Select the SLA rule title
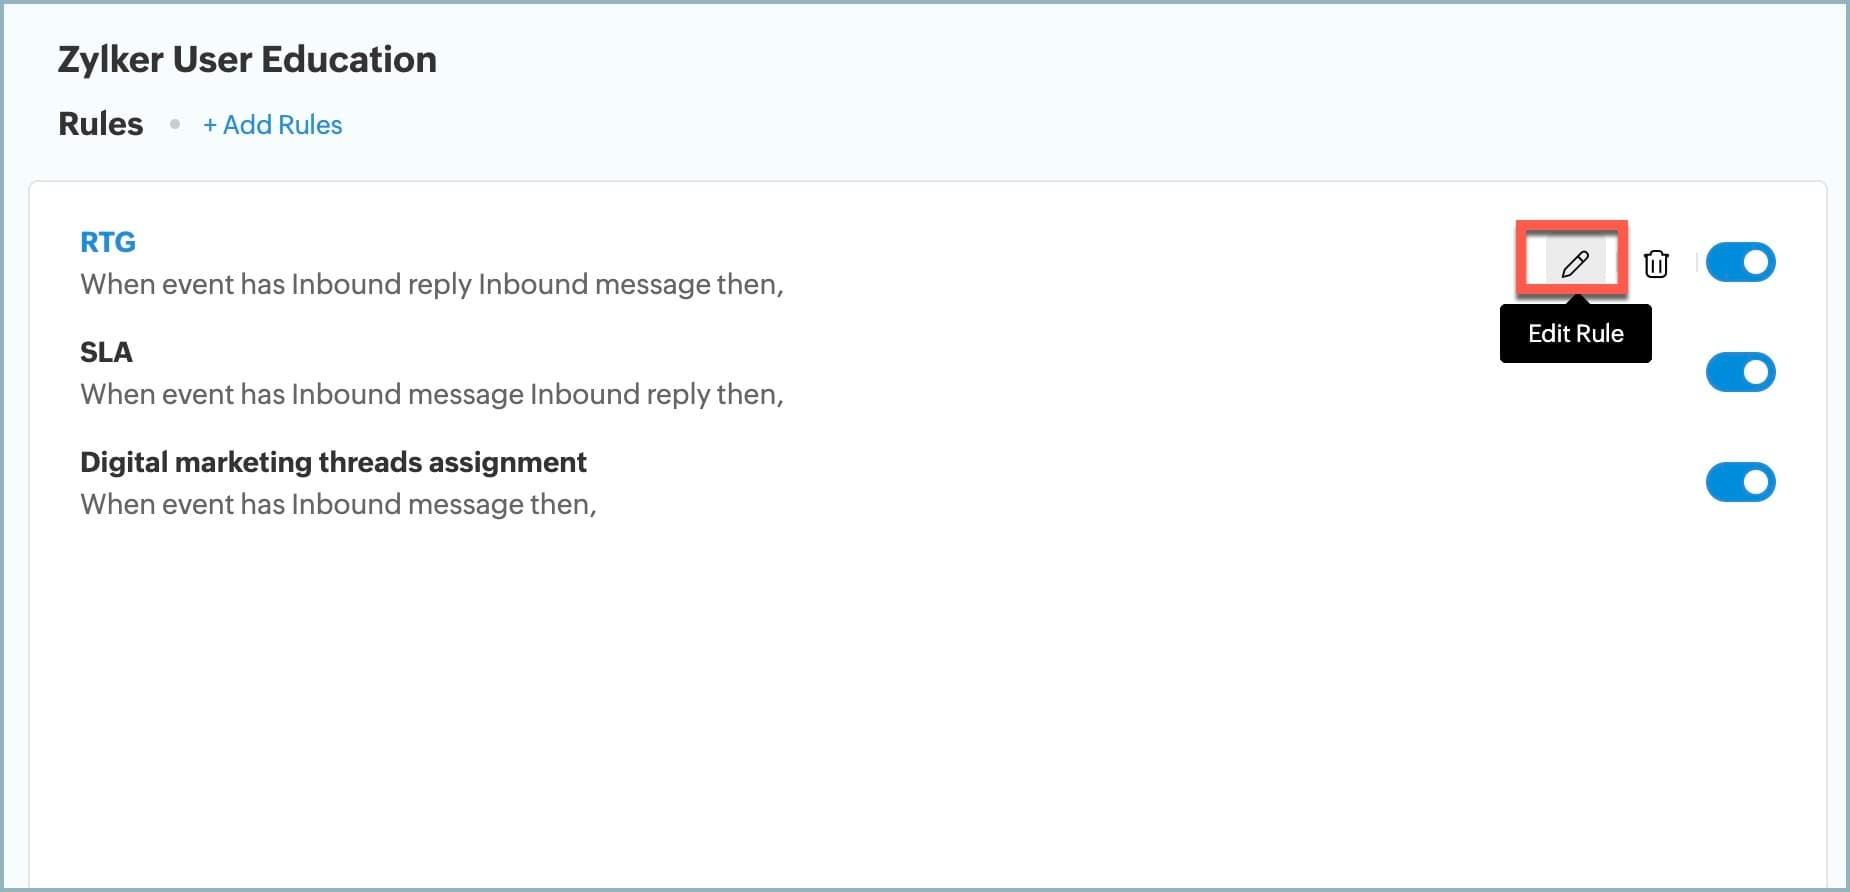The width and height of the screenshot is (1850, 892). coord(106,352)
